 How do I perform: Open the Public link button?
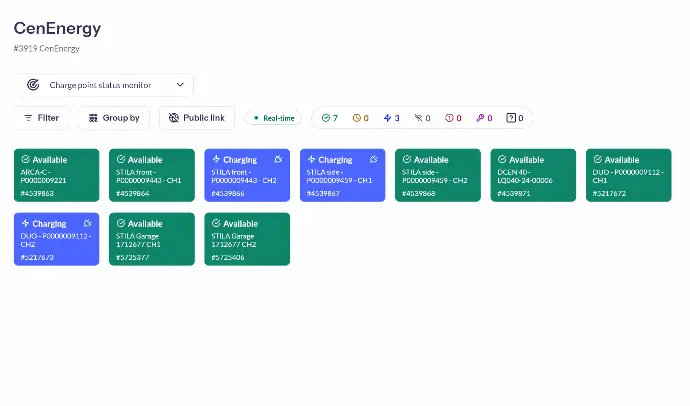(x=197, y=118)
